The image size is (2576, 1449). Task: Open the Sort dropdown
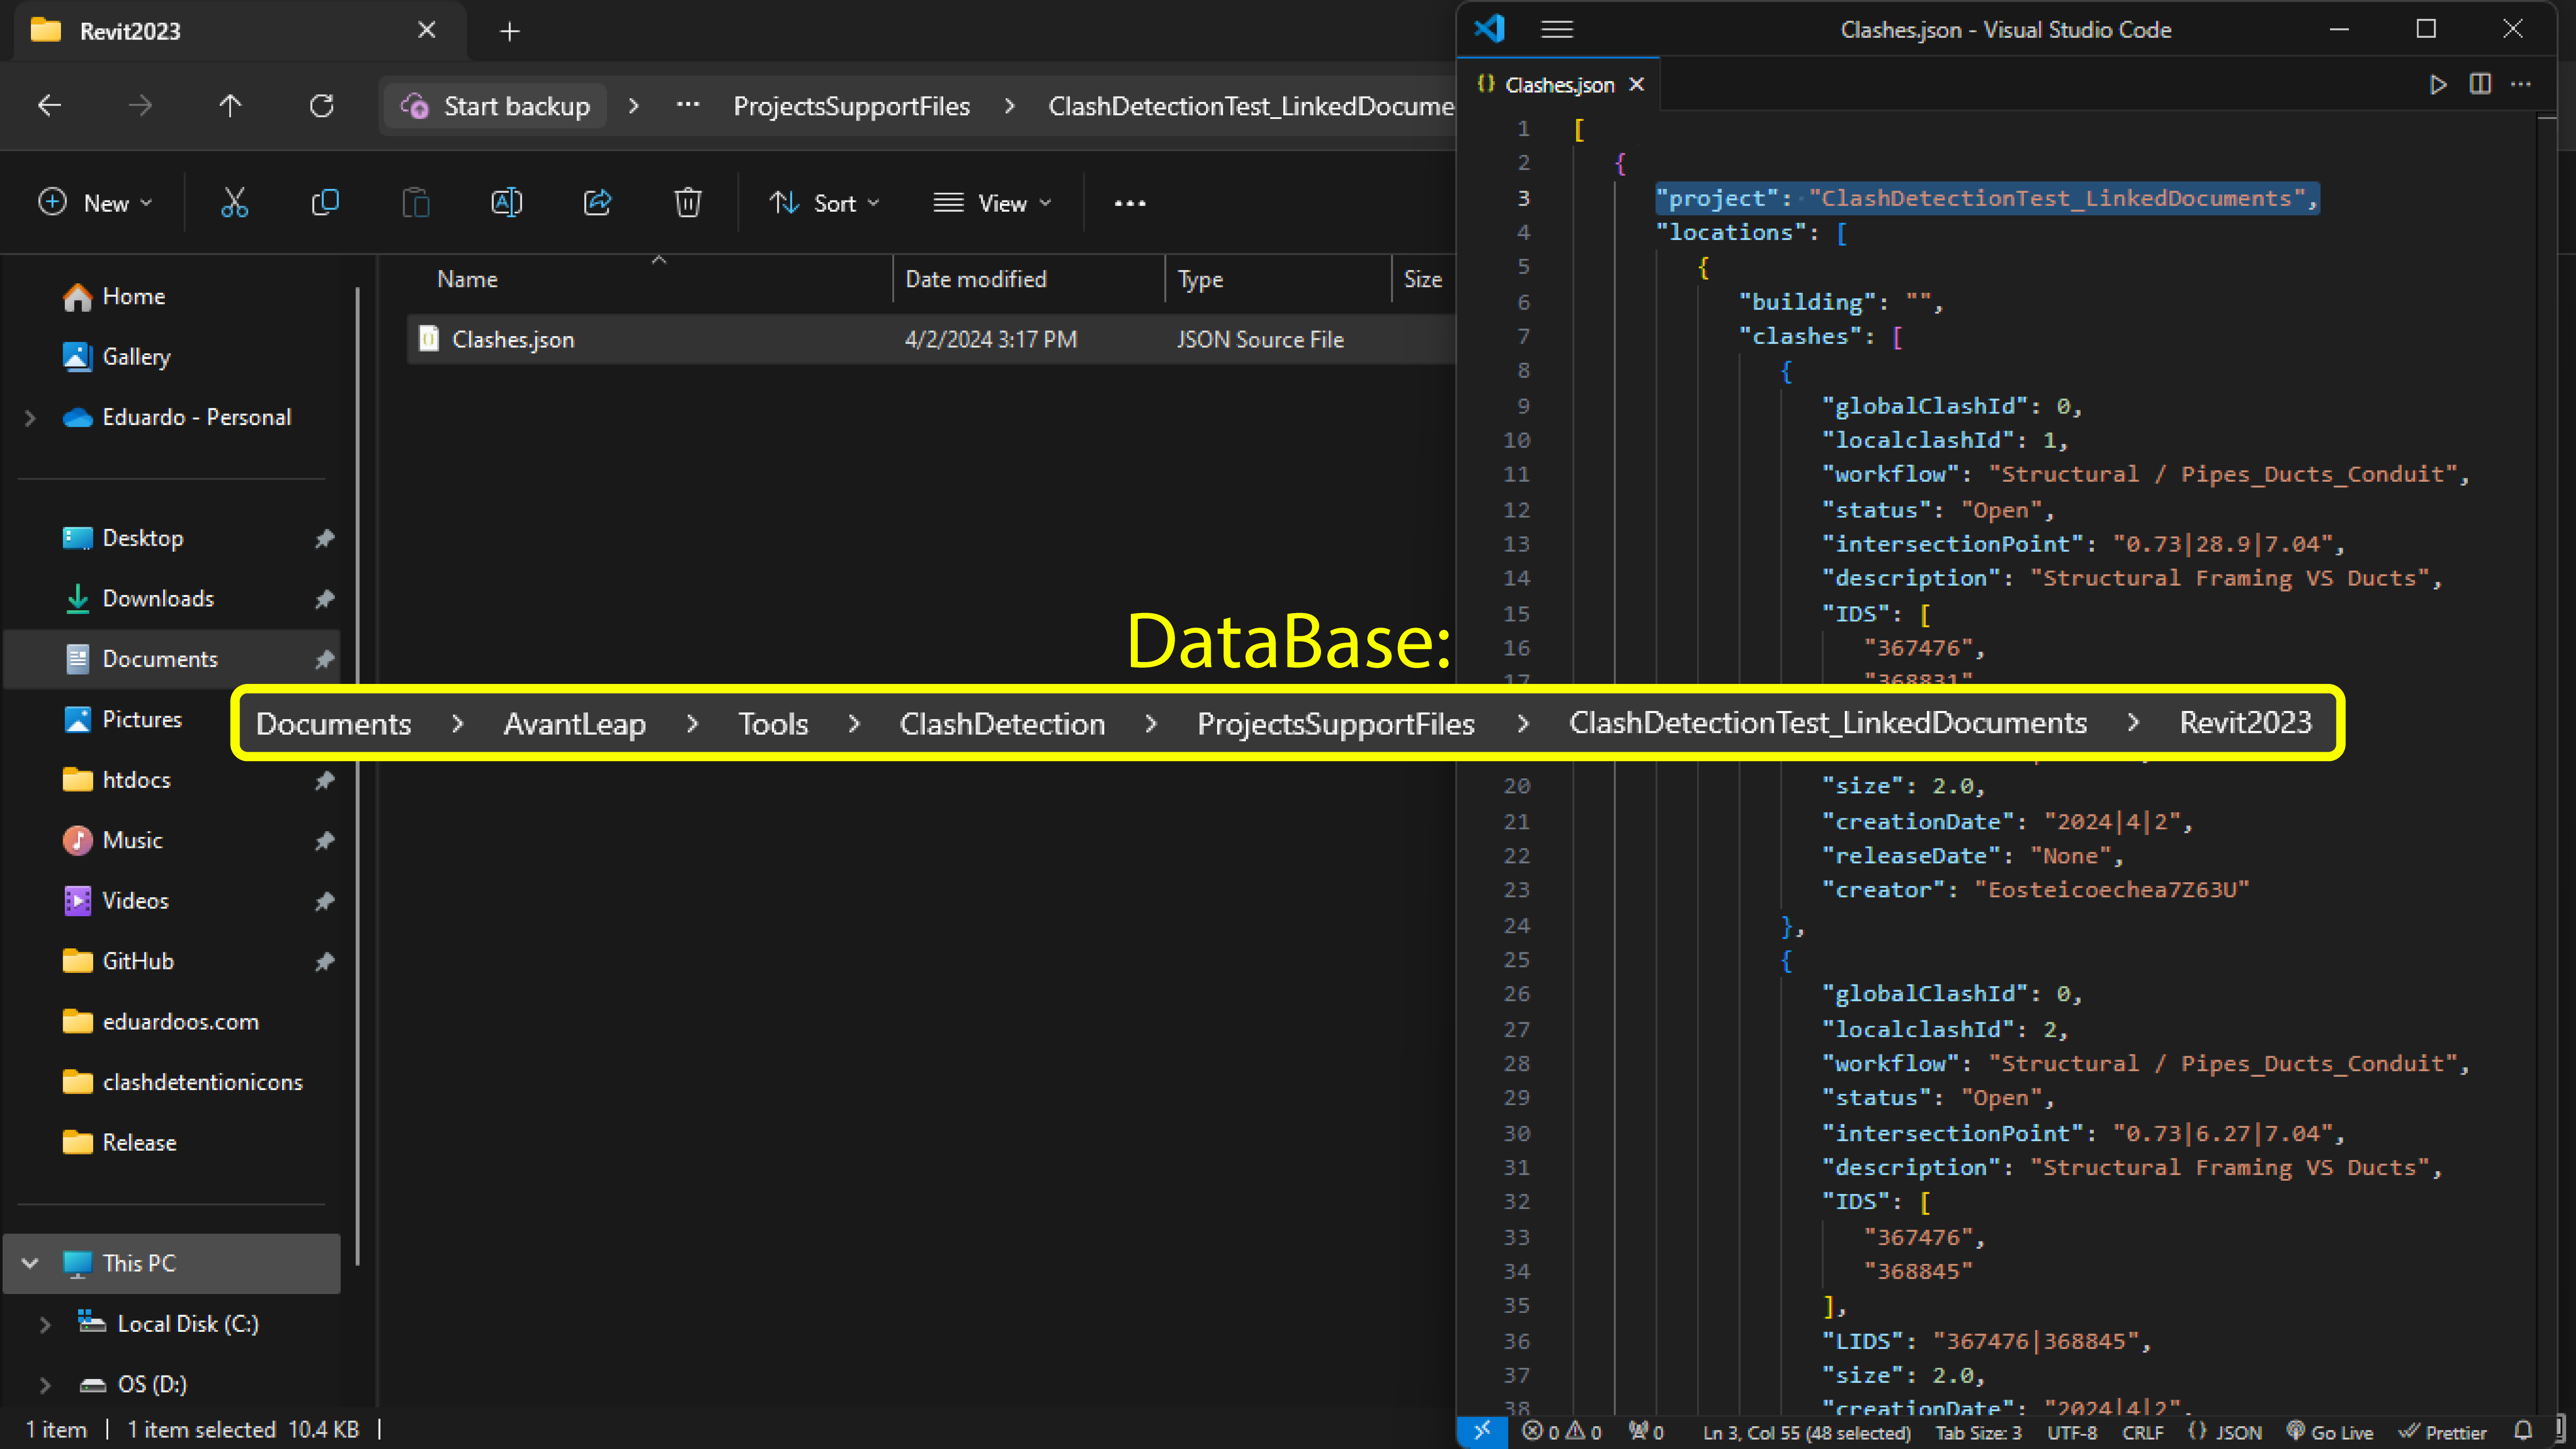(825, 203)
